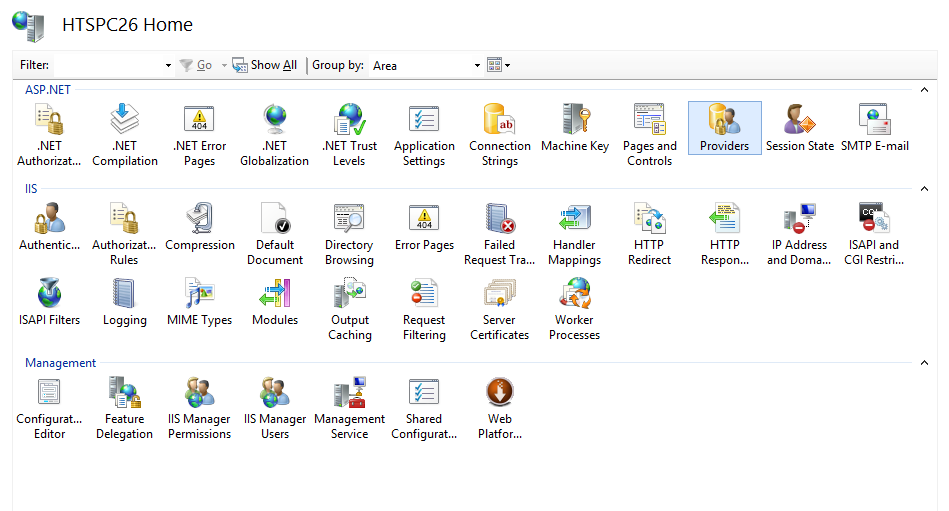Viewport: 949px width, 511px height.
Task: Open Shared Configuration feature
Action: pos(424,408)
